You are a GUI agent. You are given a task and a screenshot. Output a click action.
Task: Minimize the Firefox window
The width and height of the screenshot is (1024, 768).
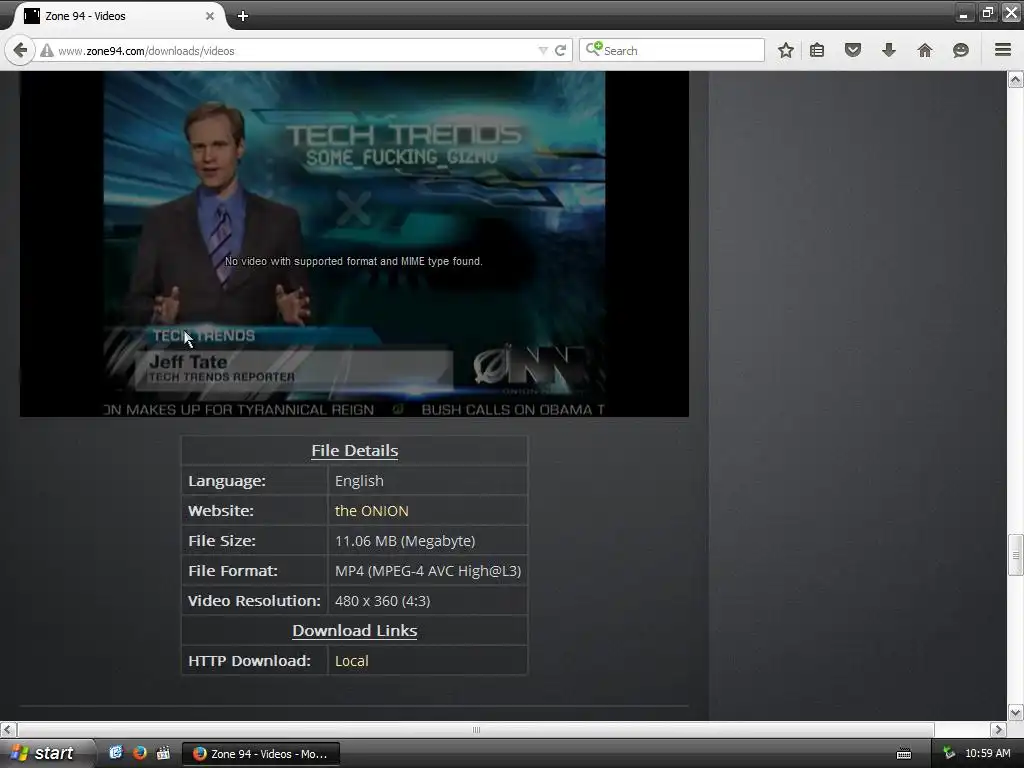click(x=964, y=13)
